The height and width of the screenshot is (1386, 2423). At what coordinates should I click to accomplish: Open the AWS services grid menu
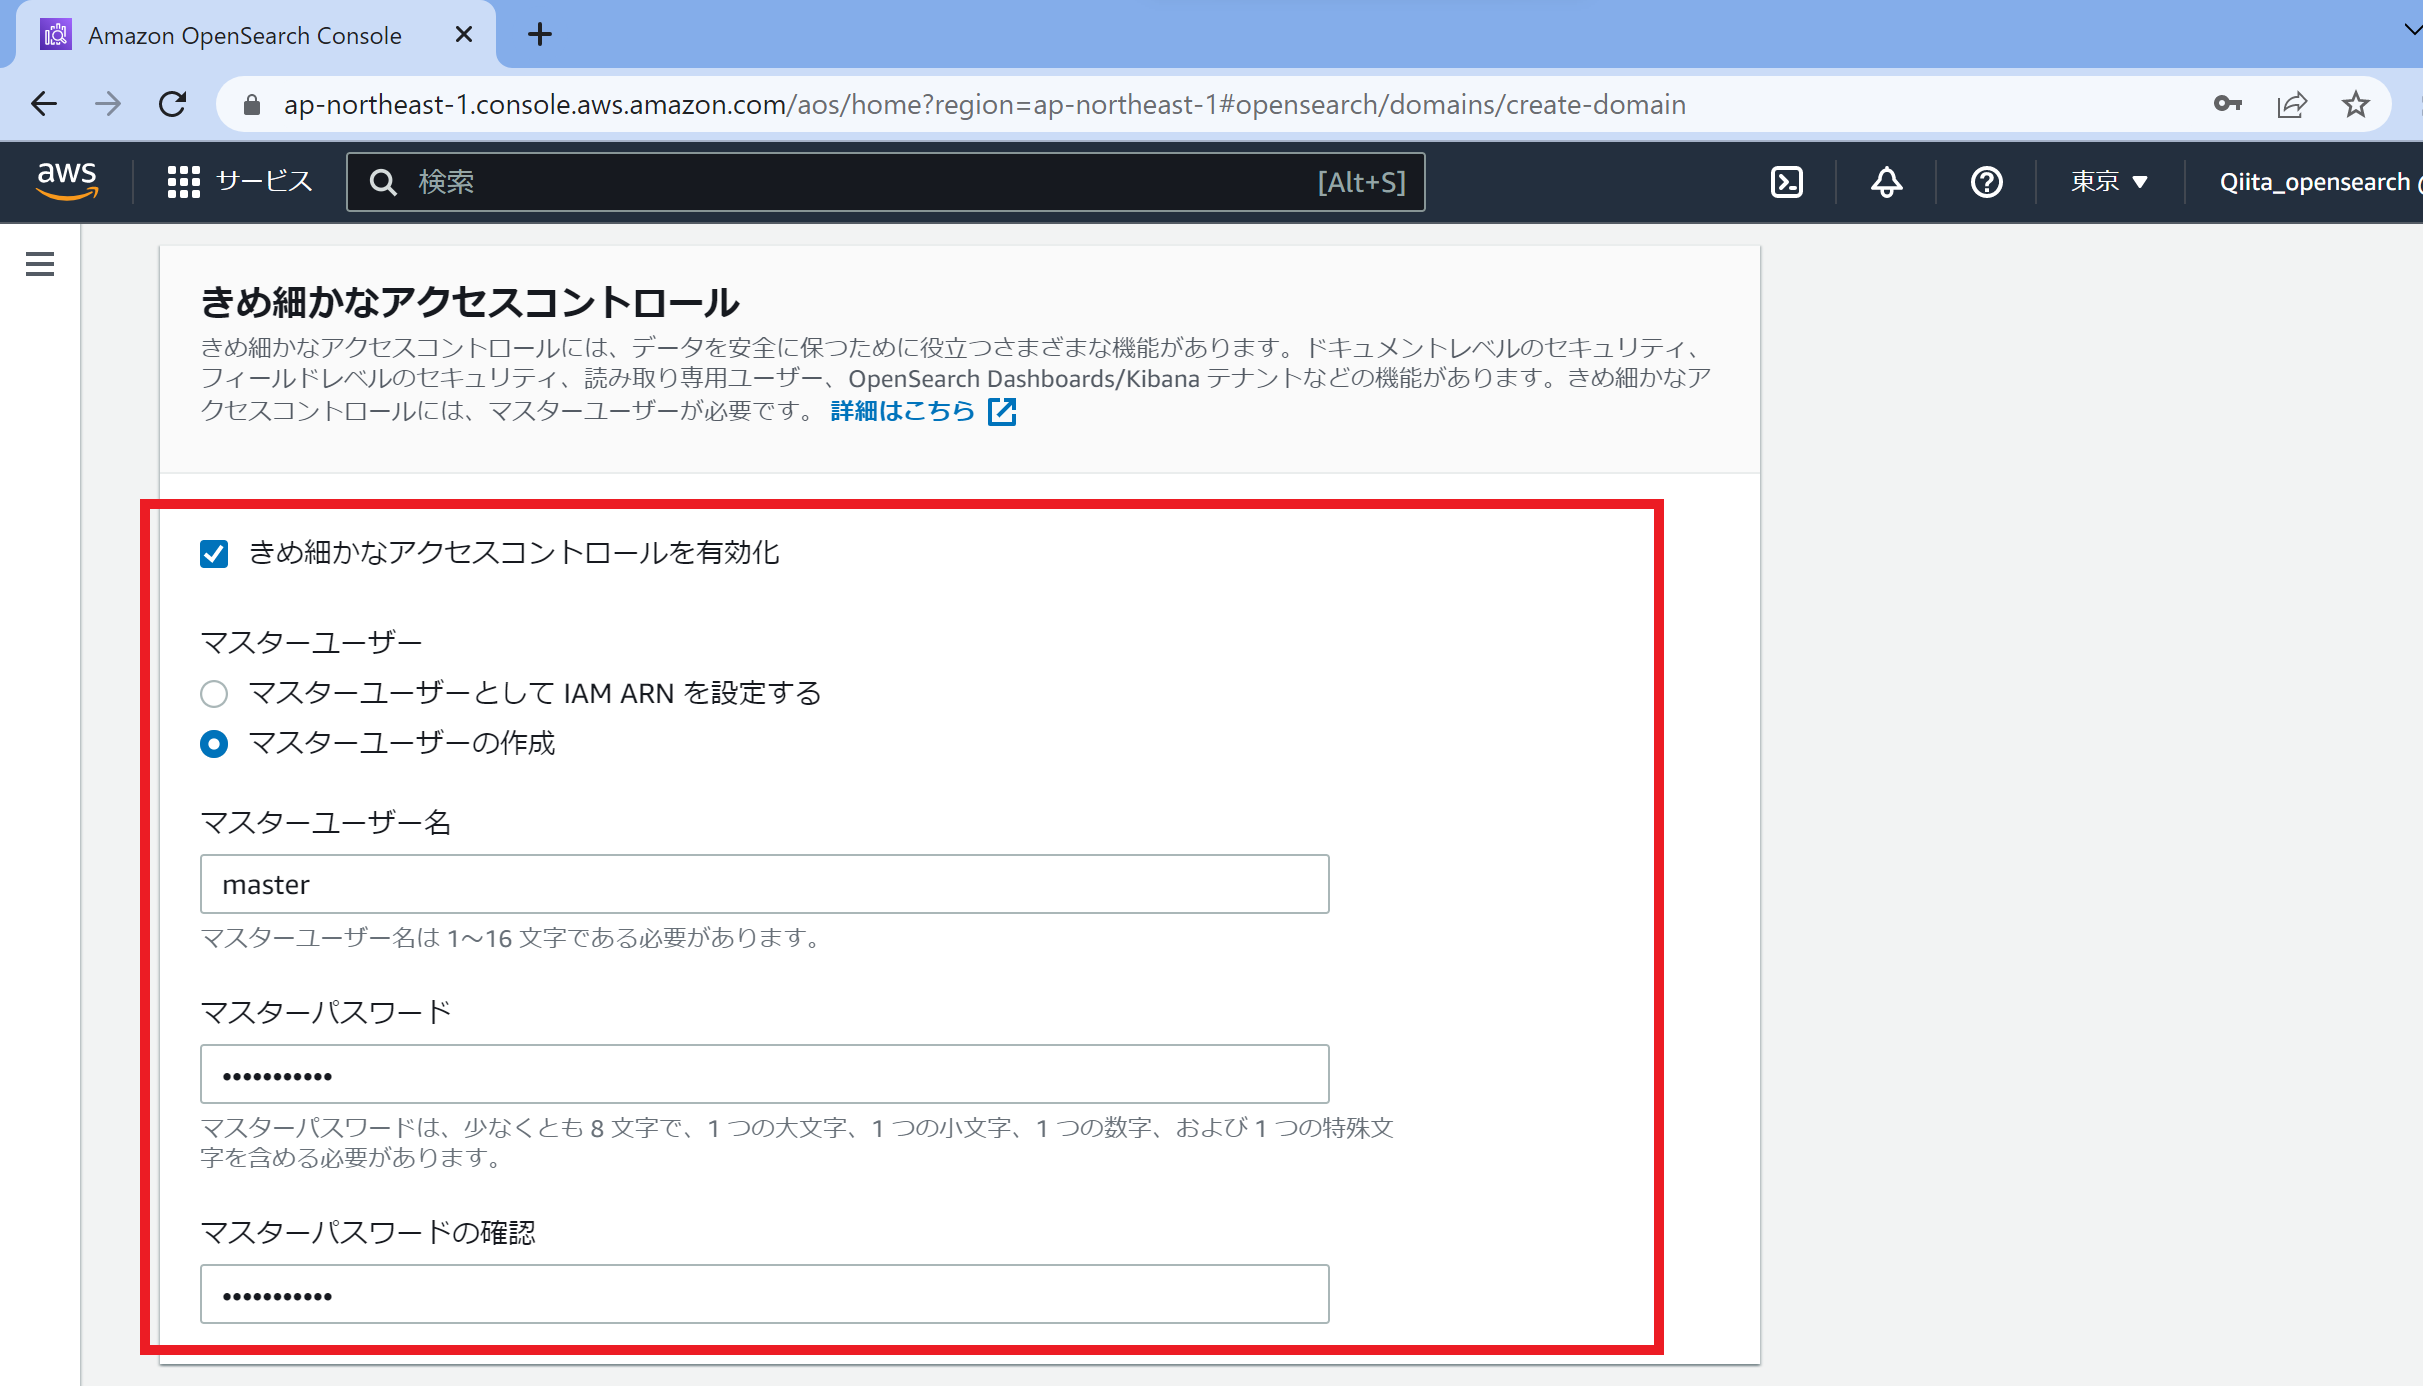[x=184, y=182]
